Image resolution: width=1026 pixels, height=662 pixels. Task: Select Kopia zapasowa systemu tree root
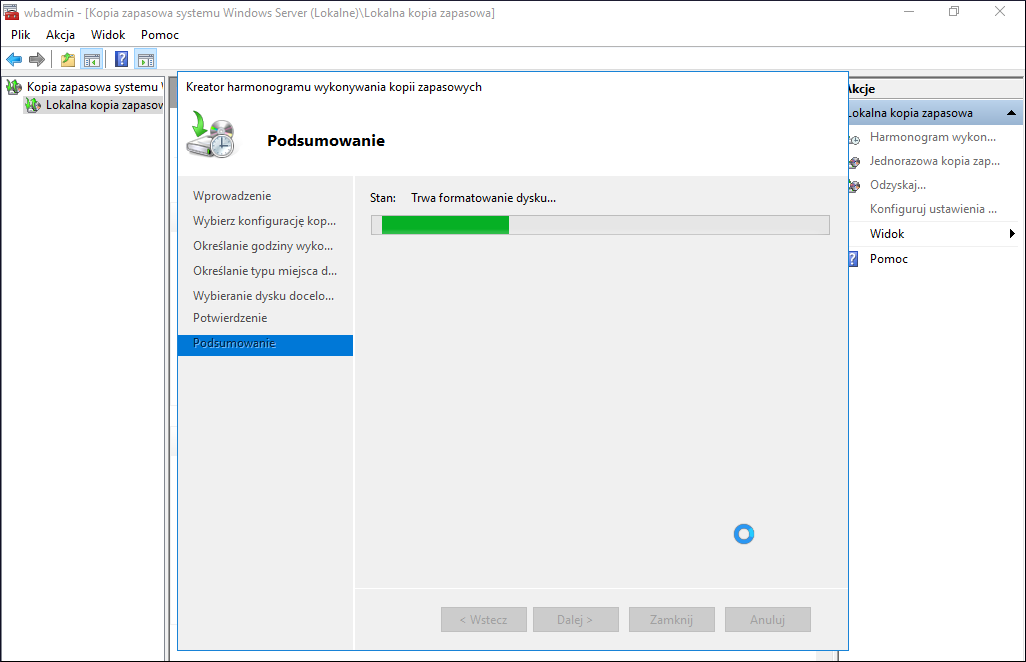pos(92,86)
